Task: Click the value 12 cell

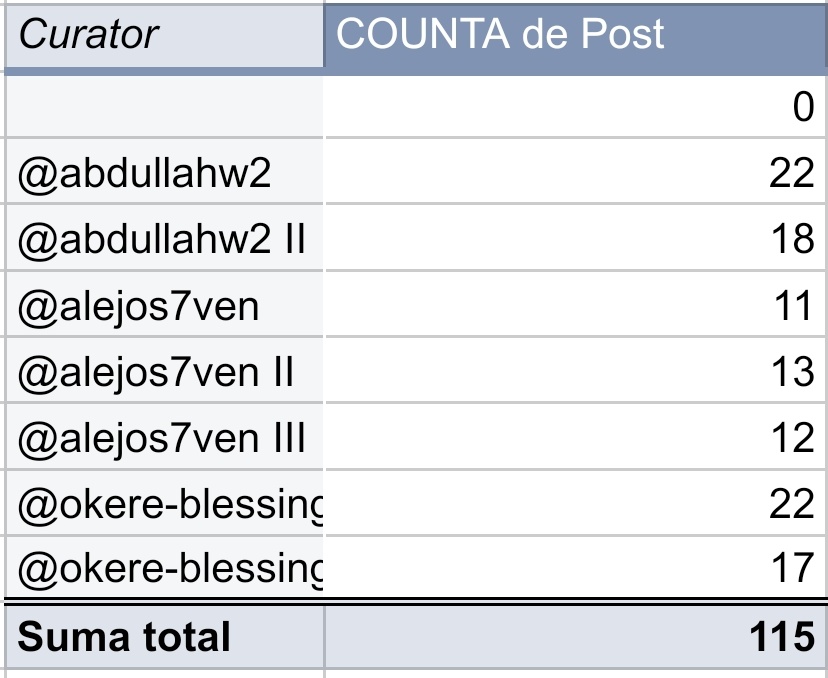Action: (576, 437)
